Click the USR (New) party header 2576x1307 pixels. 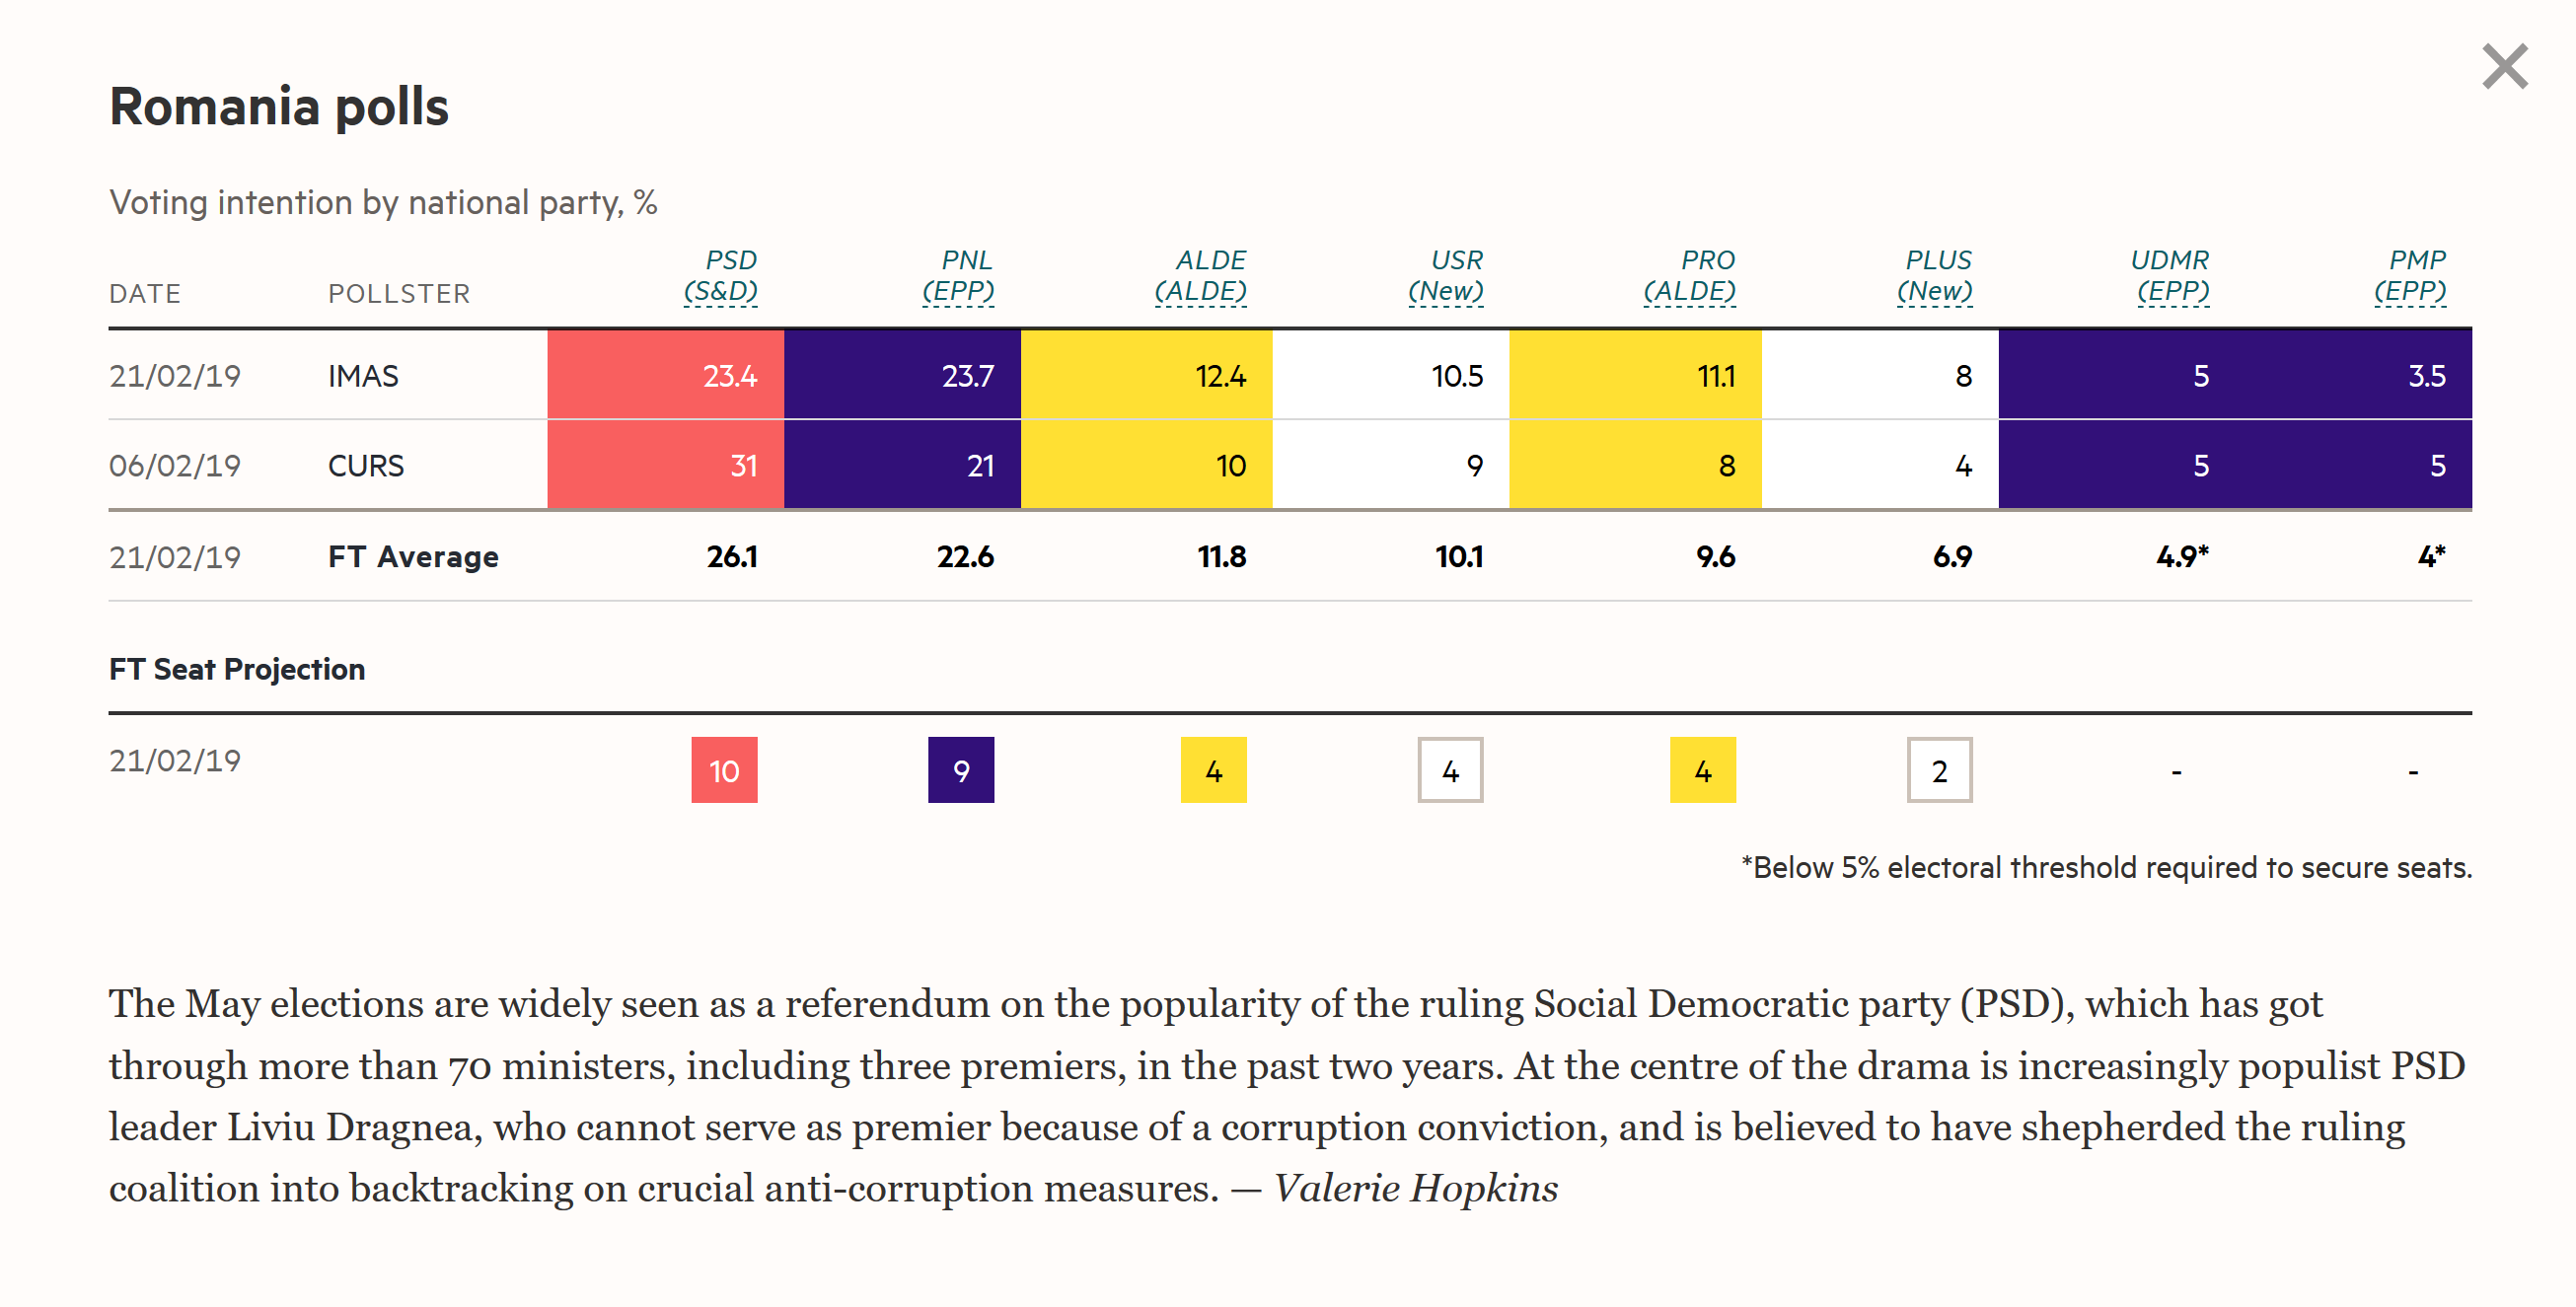tap(1446, 276)
